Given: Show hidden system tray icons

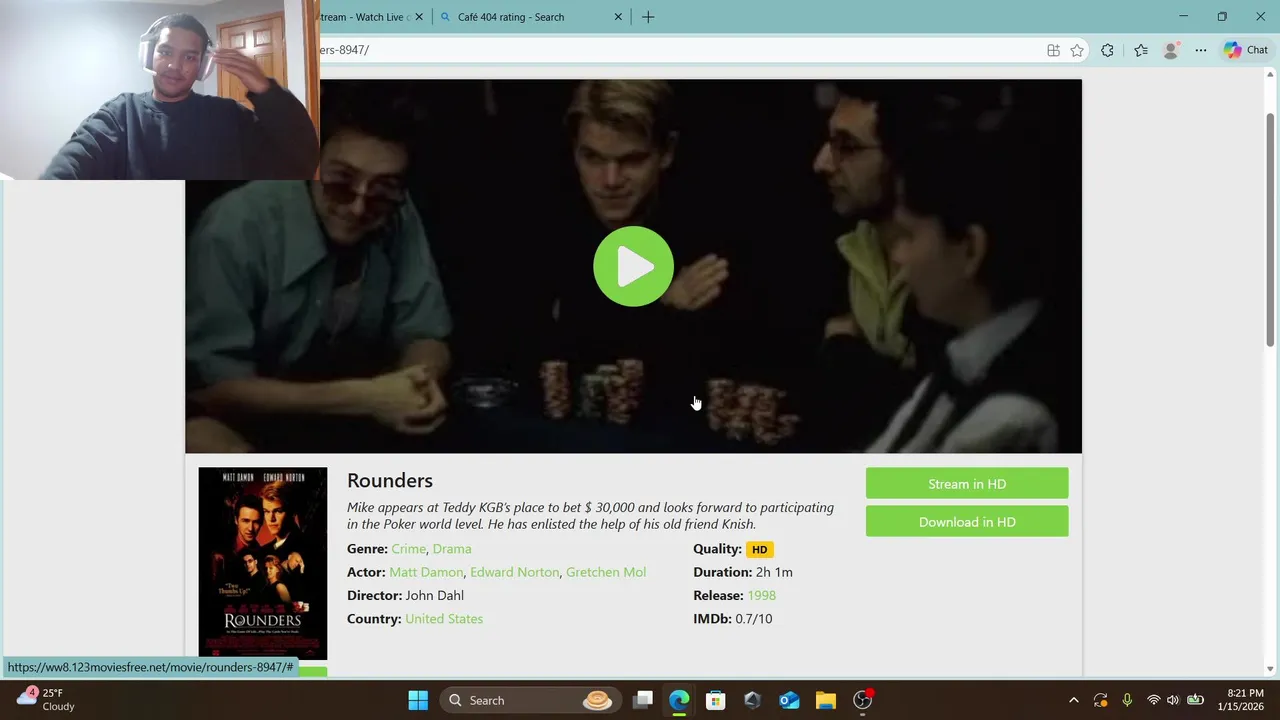Looking at the screenshot, I should 1074,700.
